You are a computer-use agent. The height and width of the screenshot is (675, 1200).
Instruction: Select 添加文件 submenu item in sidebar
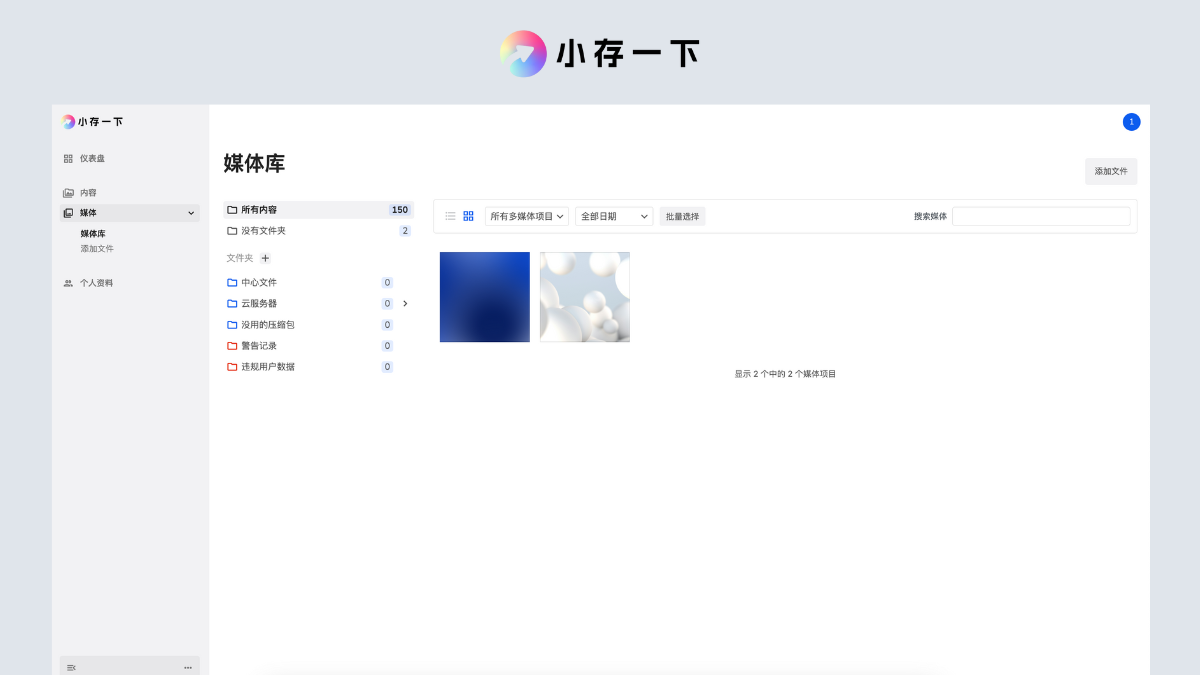tap(97, 249)
